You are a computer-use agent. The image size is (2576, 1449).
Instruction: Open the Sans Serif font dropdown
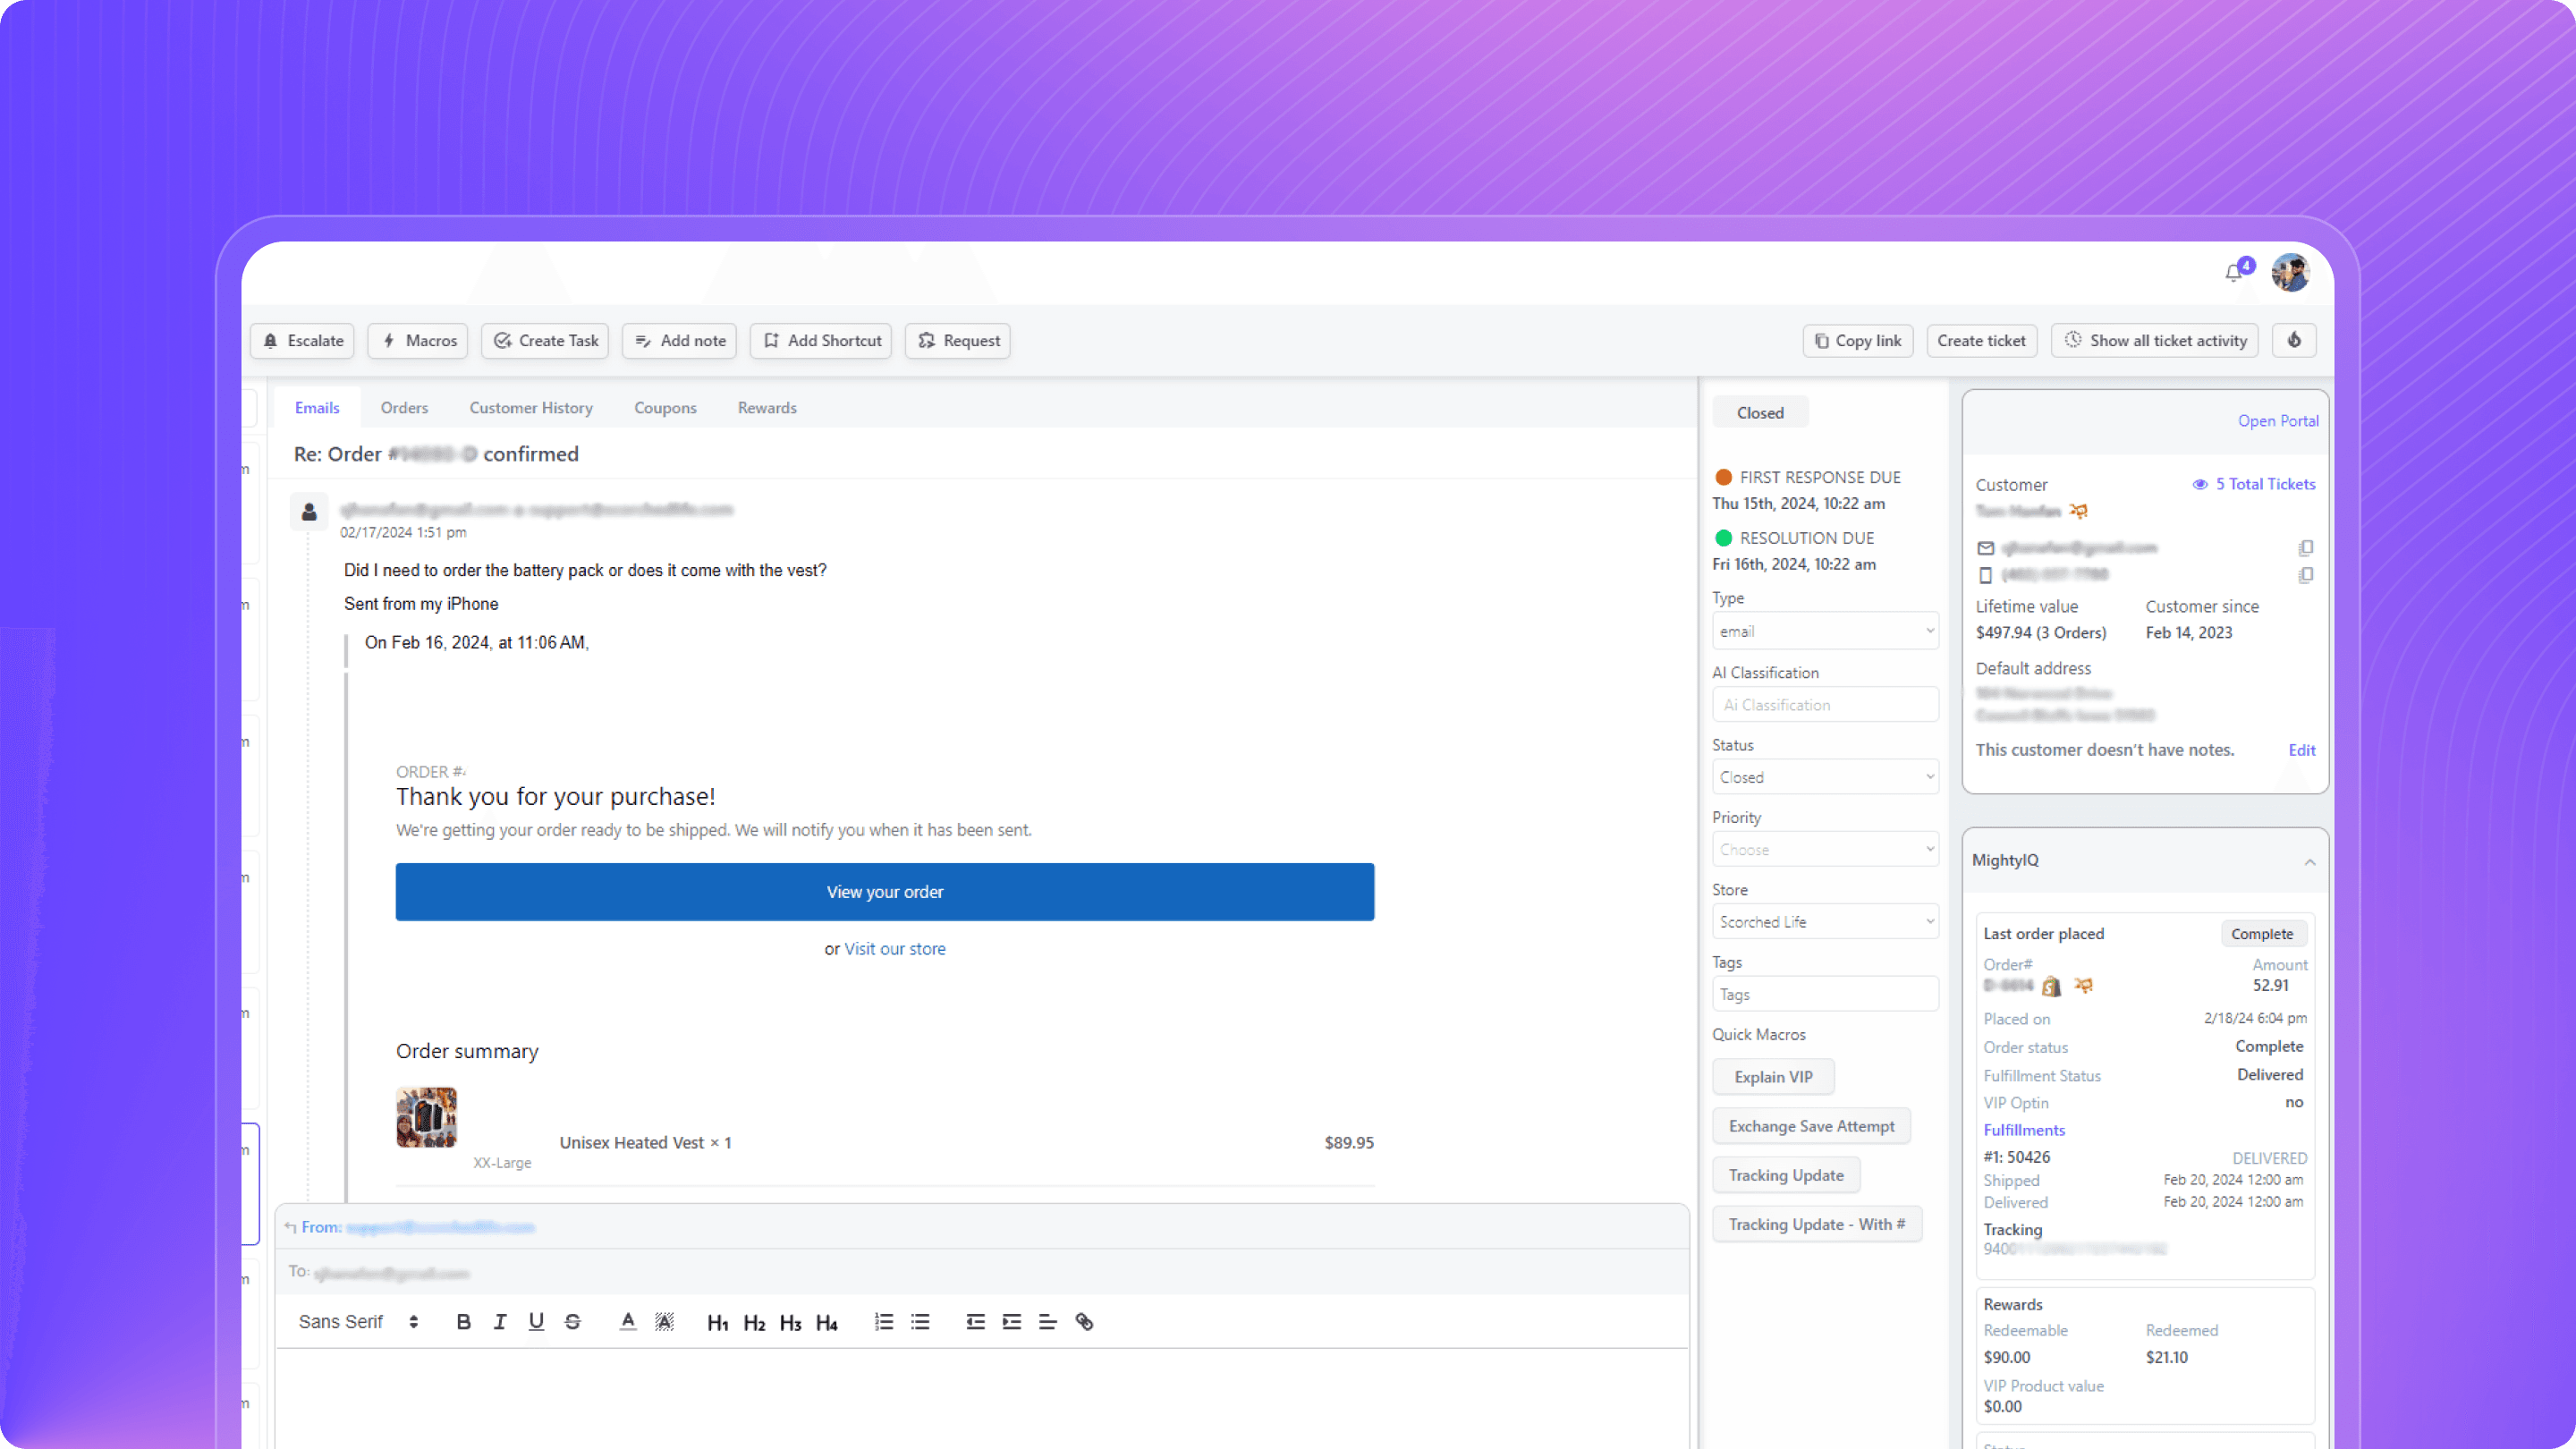pos(358,1322)
